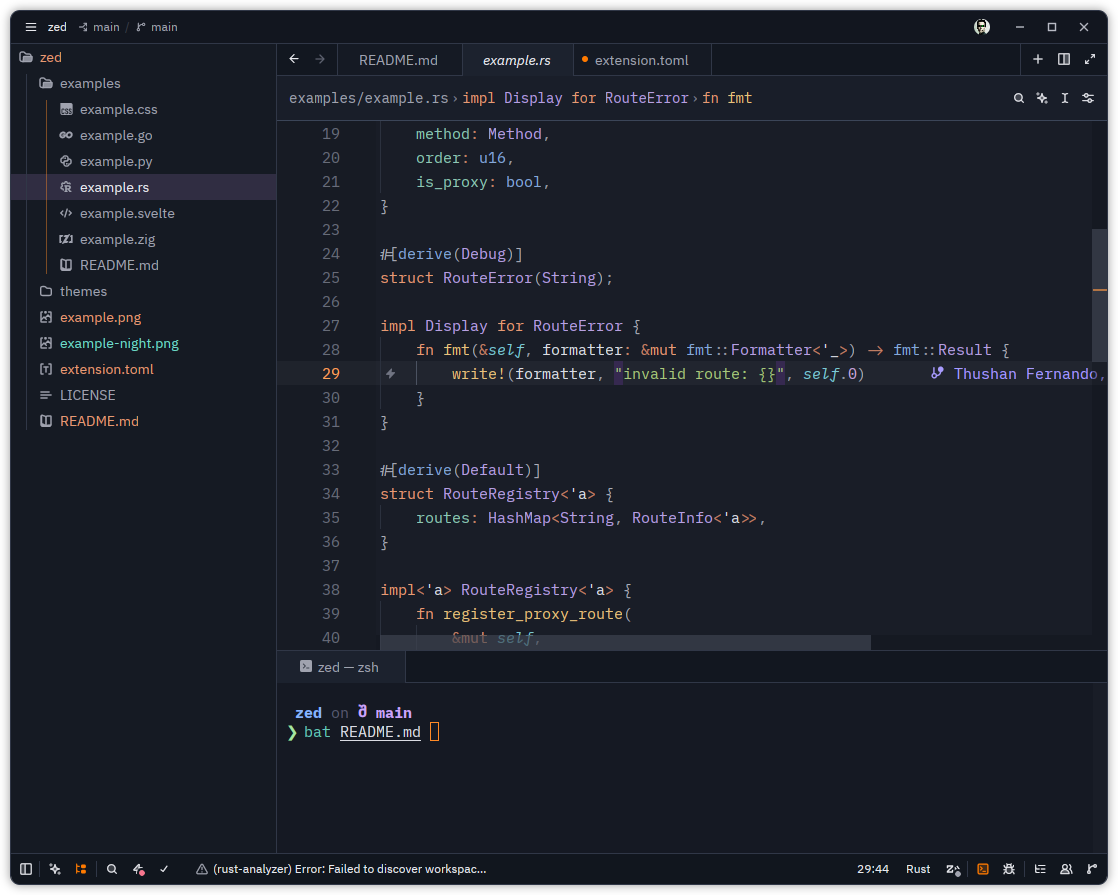Open README.md inside examples folder

click(x=143, y=265)
